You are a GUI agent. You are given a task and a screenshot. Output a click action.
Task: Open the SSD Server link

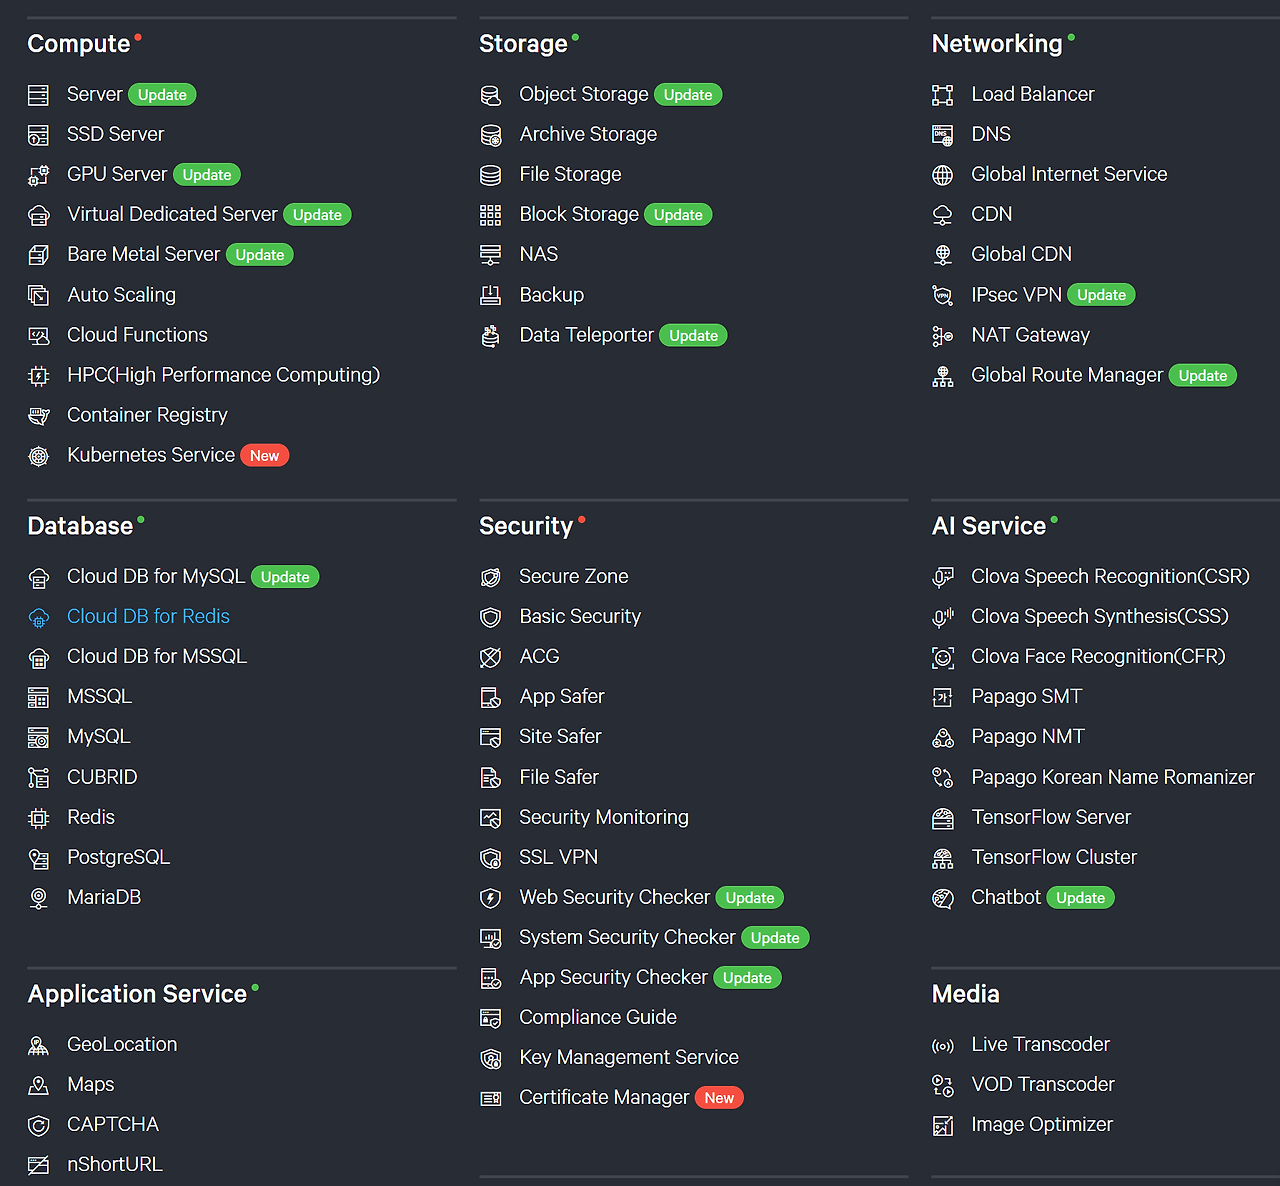115,134
